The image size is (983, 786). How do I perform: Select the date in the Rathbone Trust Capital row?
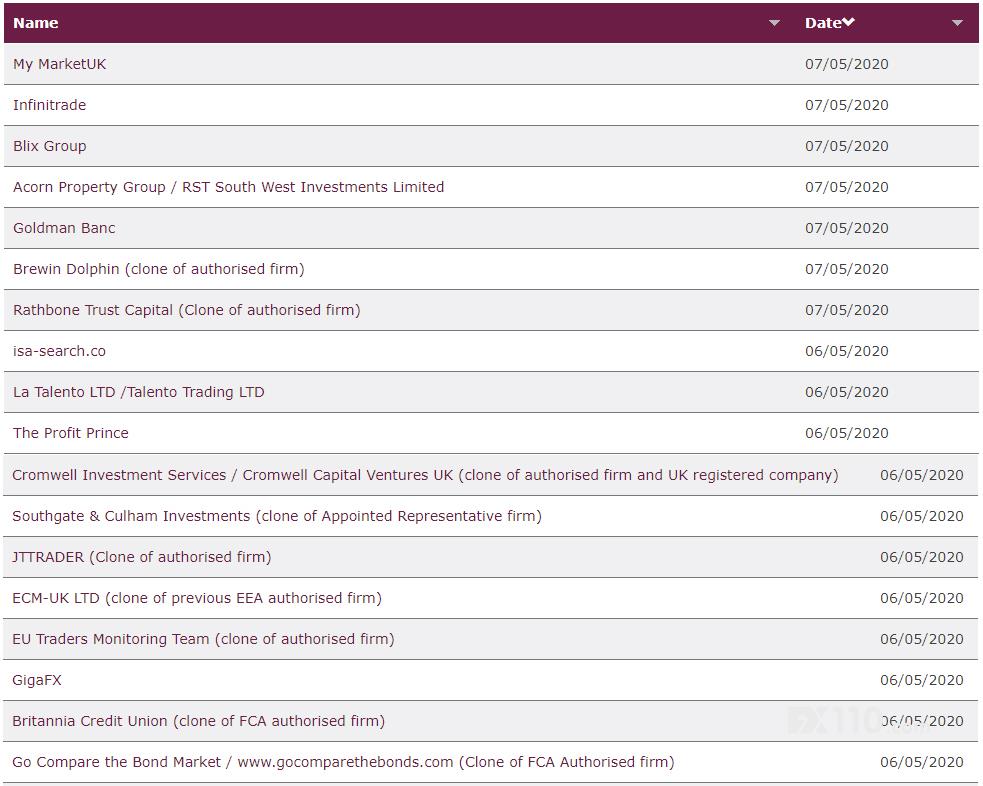(x=846, y=310)
